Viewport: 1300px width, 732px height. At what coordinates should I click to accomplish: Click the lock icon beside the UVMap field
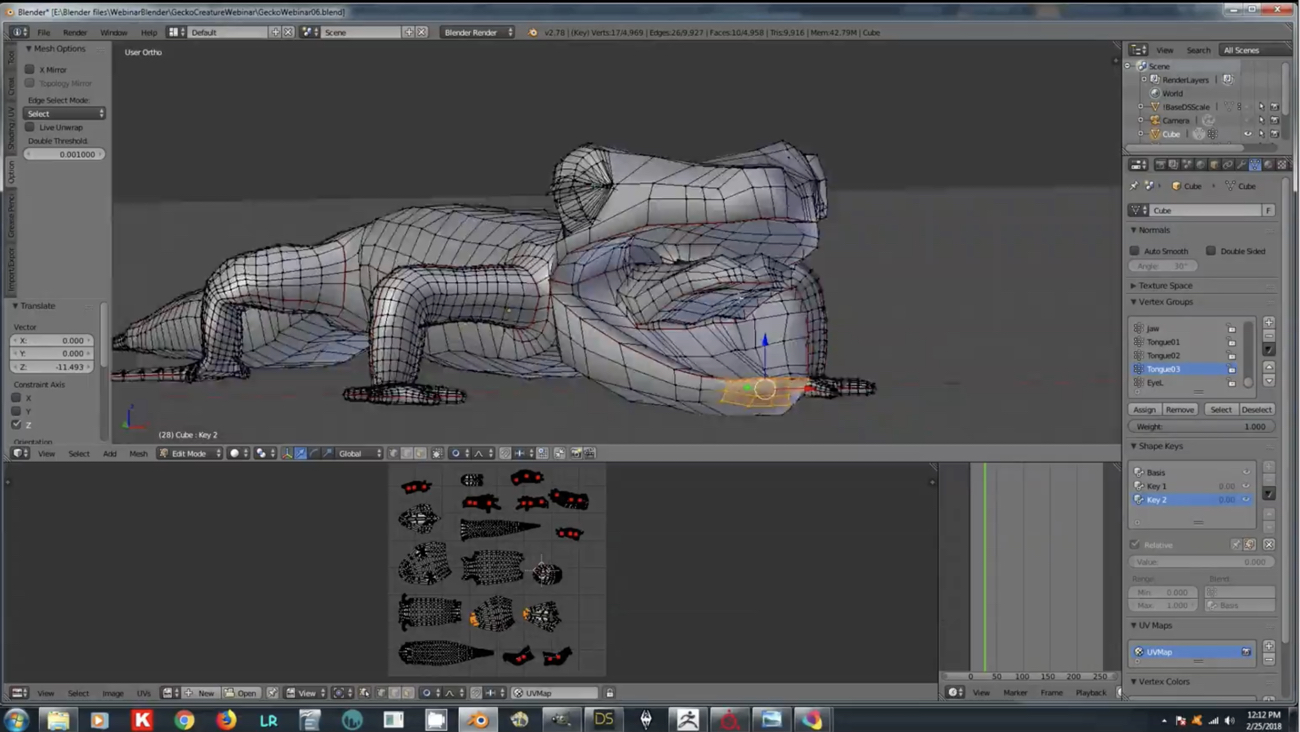point(609,692)
